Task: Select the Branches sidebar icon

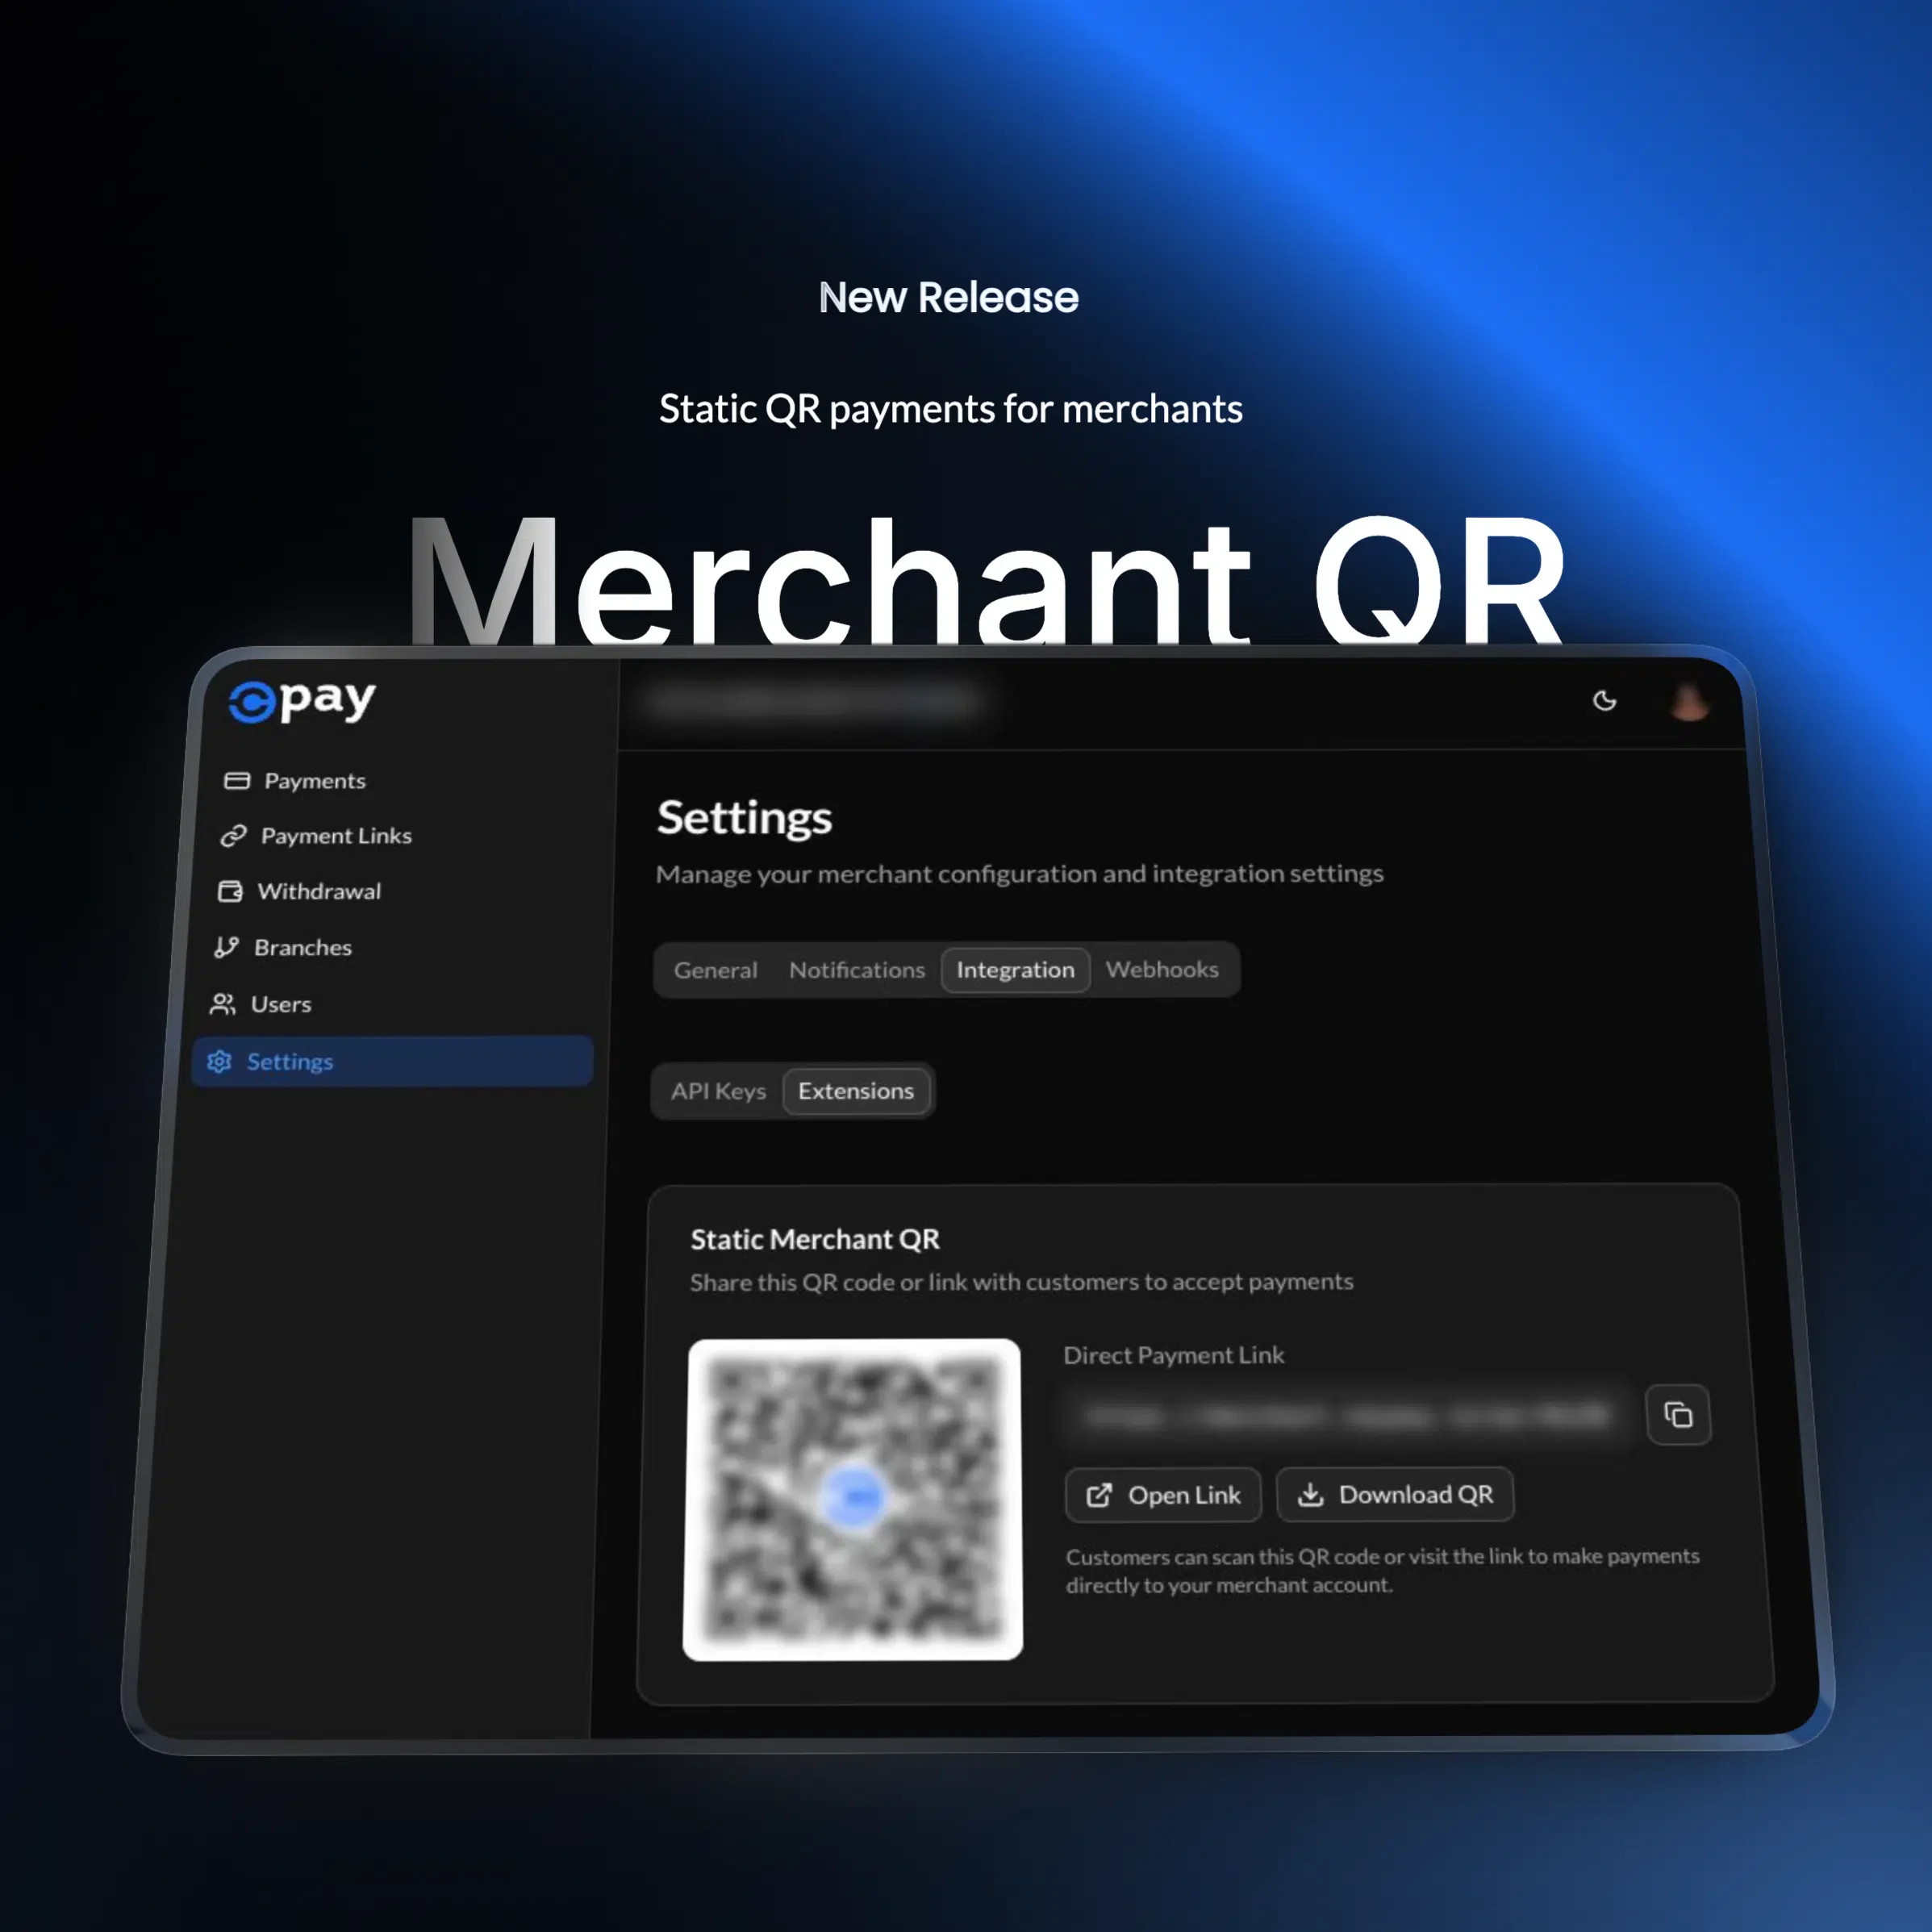Action: tap(228, 947)
